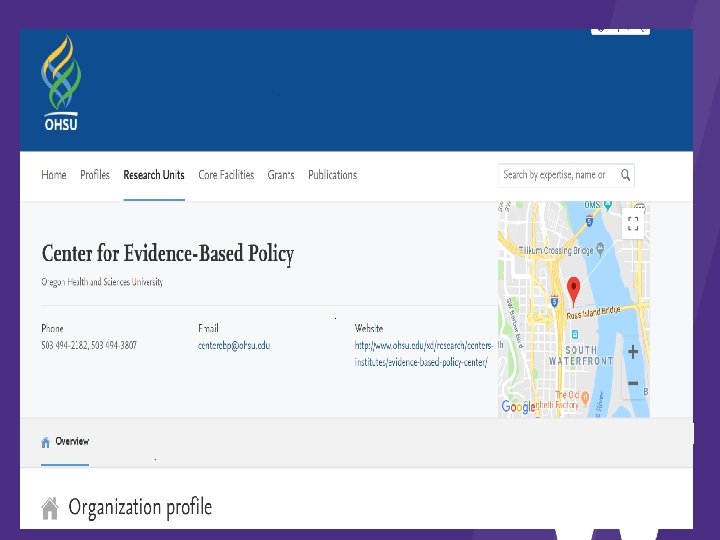Click the Organization profile house icon
Image resolution: width=720 pixels, height=540 pixels.
click(x=50, y=508)
